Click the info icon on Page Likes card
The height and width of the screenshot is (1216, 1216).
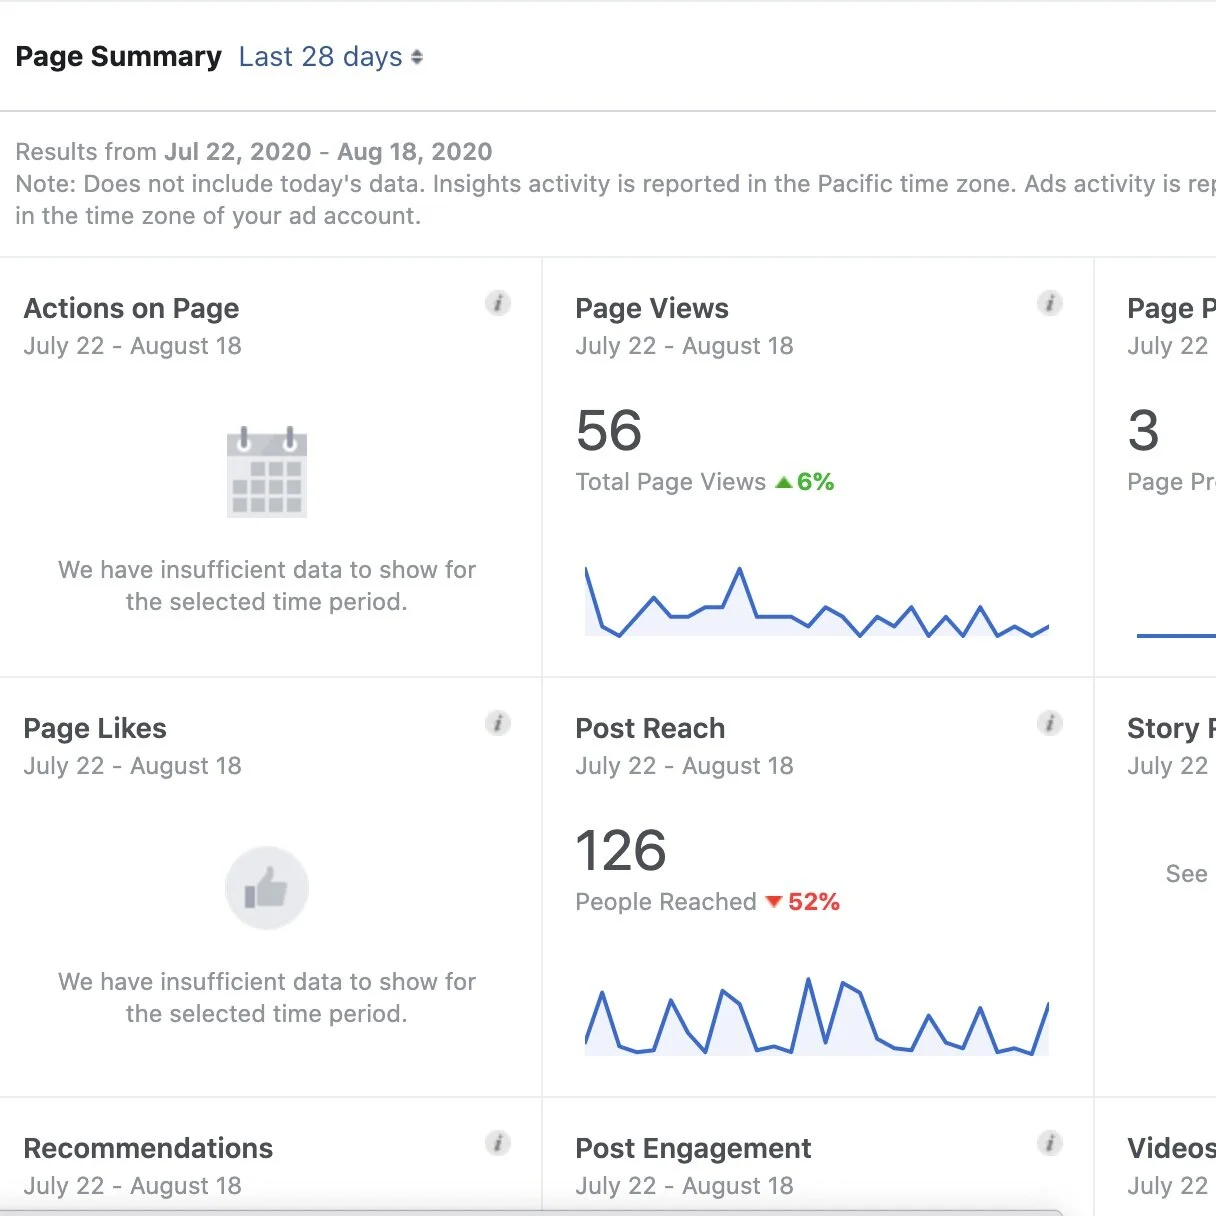click(x=498, y=723)
